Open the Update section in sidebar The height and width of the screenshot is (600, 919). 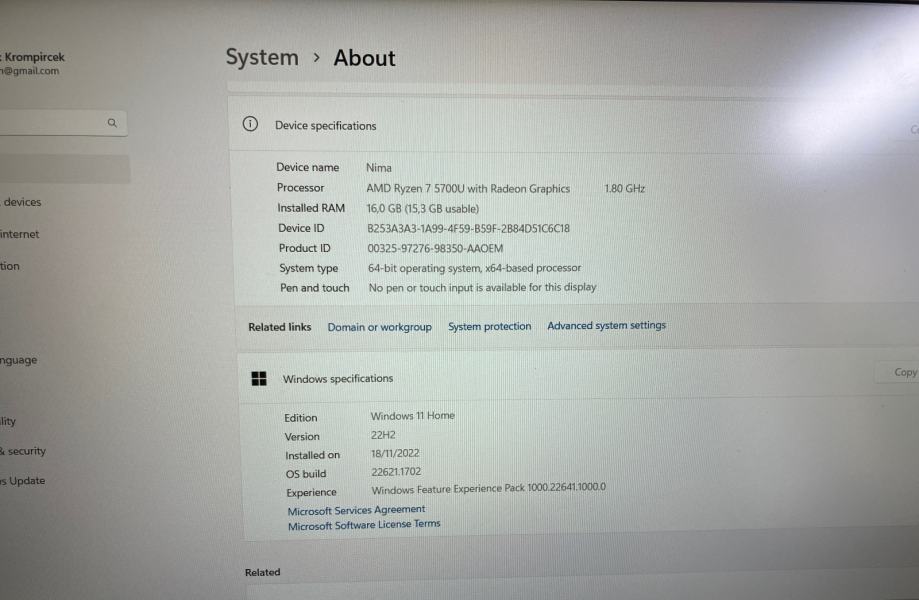[x=22, y=480]
